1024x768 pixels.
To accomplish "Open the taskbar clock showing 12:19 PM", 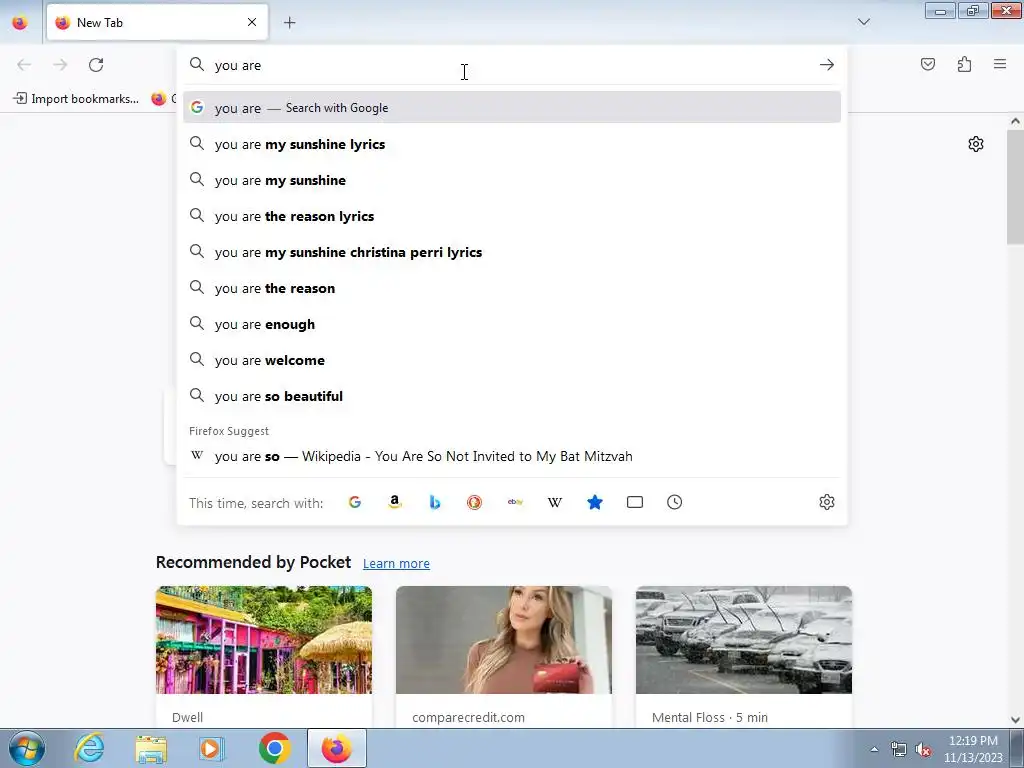I will pos(973,749).
